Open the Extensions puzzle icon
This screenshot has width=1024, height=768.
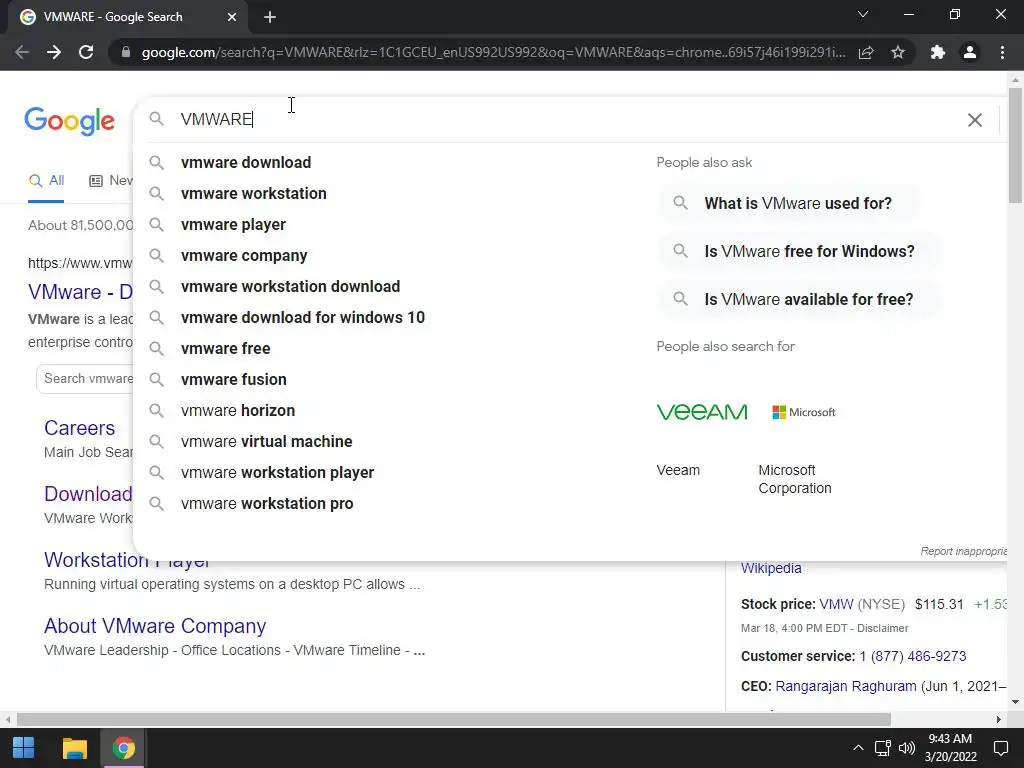tap(938, 52)
